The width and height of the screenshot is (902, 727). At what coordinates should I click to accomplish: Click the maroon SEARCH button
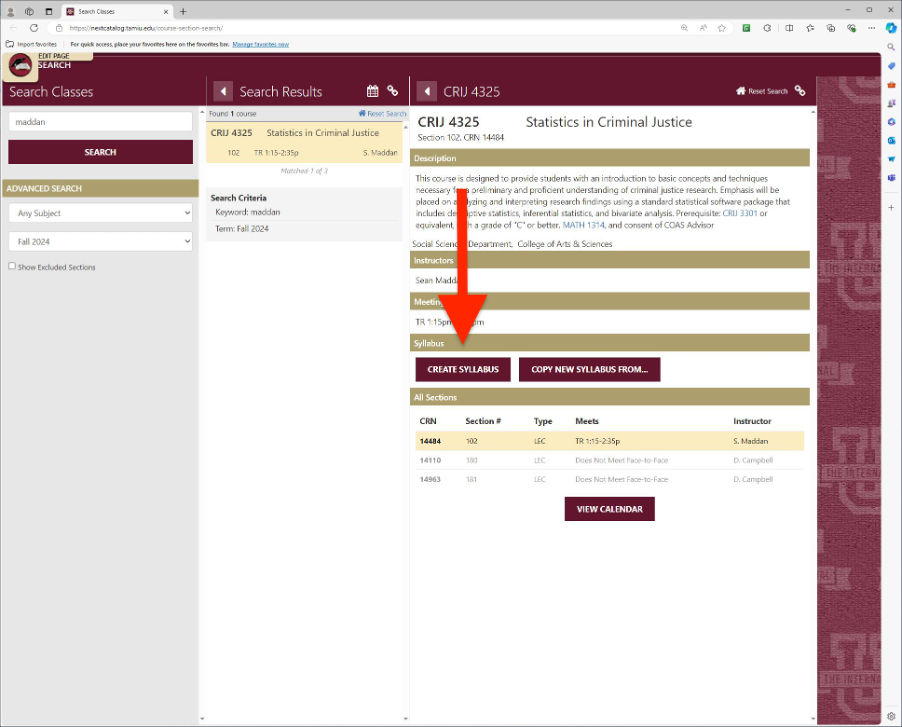[x=101, y=152]
